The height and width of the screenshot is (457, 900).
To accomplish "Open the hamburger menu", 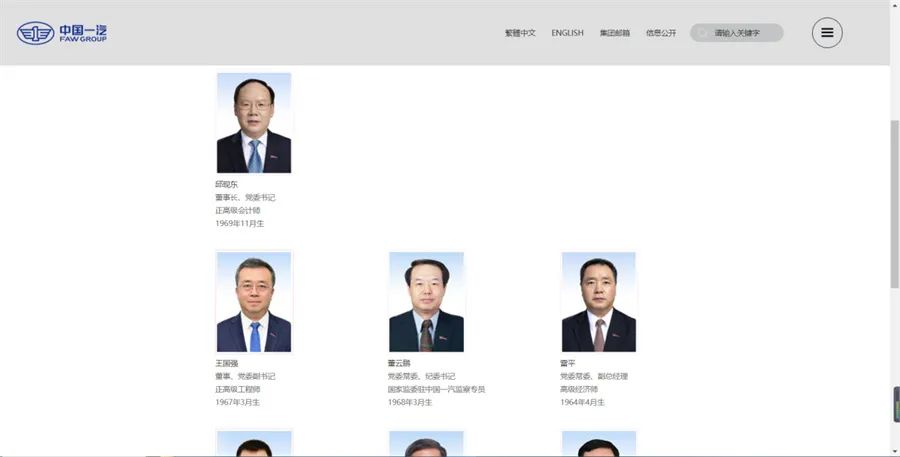I will pos(827,33).
